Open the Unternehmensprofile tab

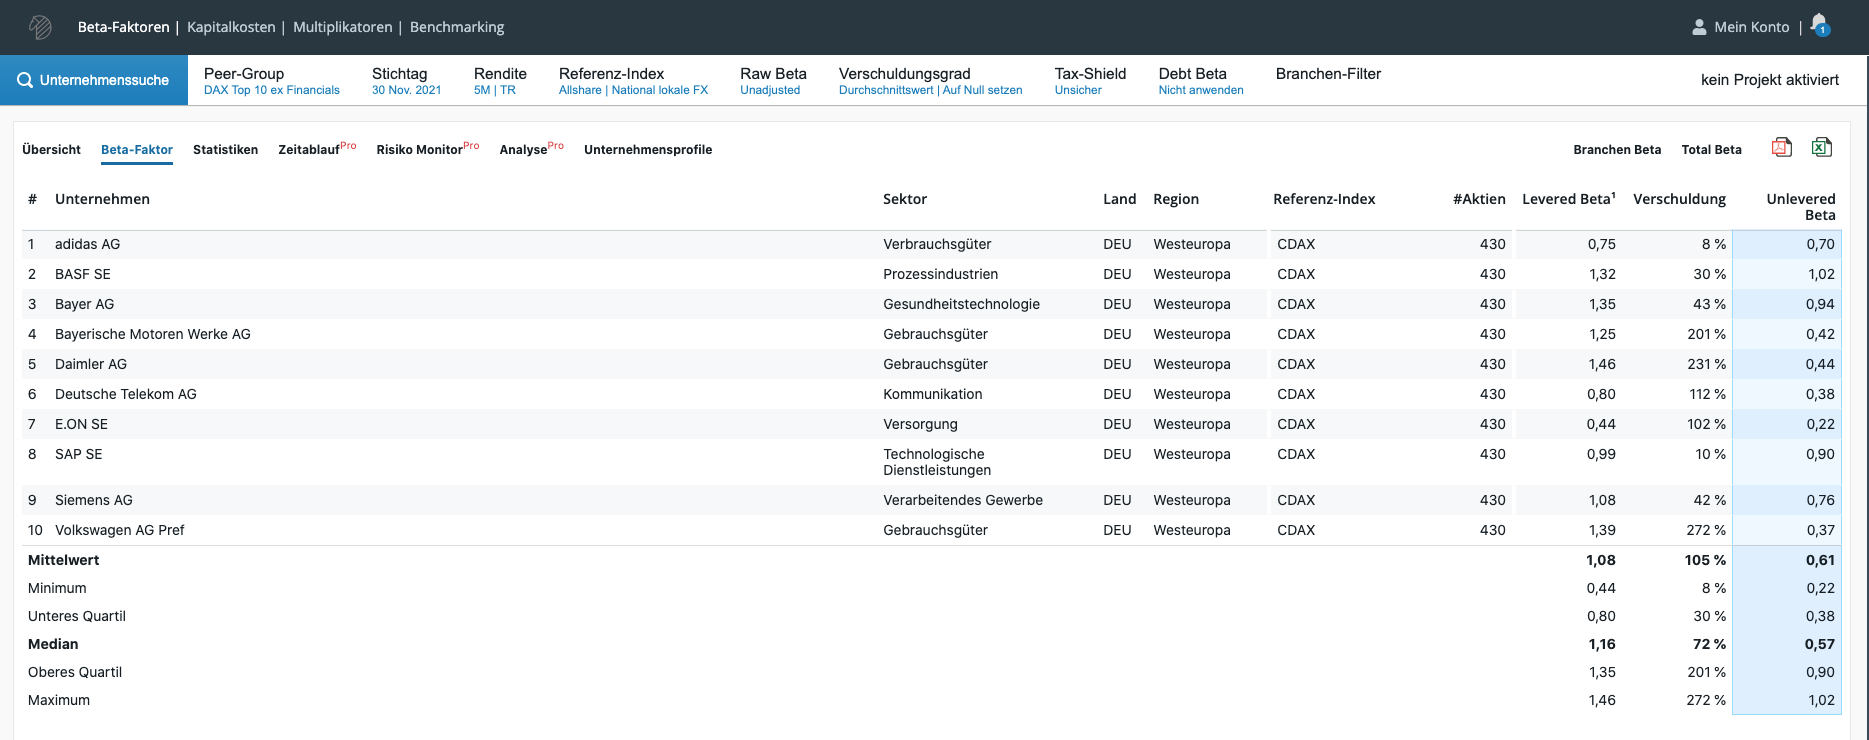pyautogui.click(x=648, y=150)
